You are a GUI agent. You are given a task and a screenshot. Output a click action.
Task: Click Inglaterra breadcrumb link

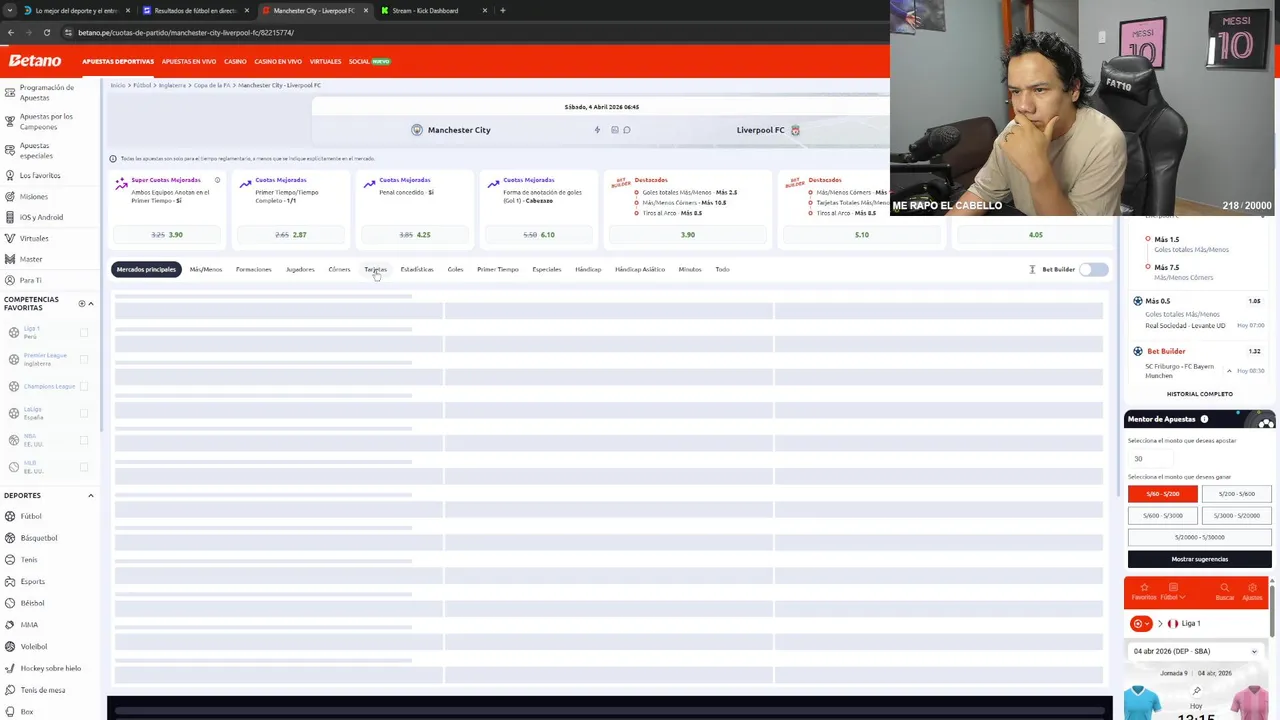(x=172, y=85)
